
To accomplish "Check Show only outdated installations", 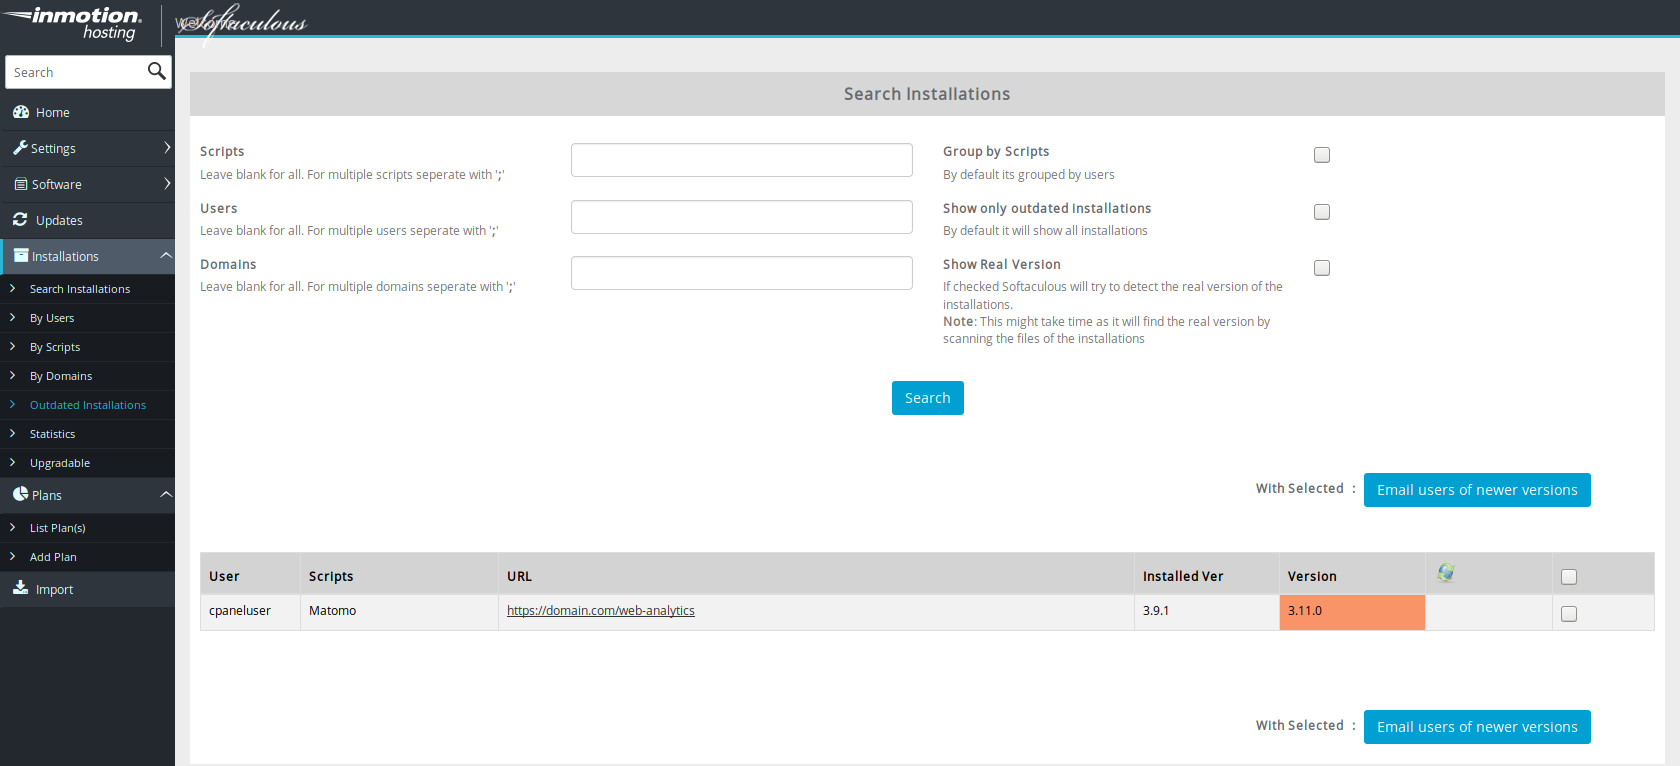I will (1322, 212).
